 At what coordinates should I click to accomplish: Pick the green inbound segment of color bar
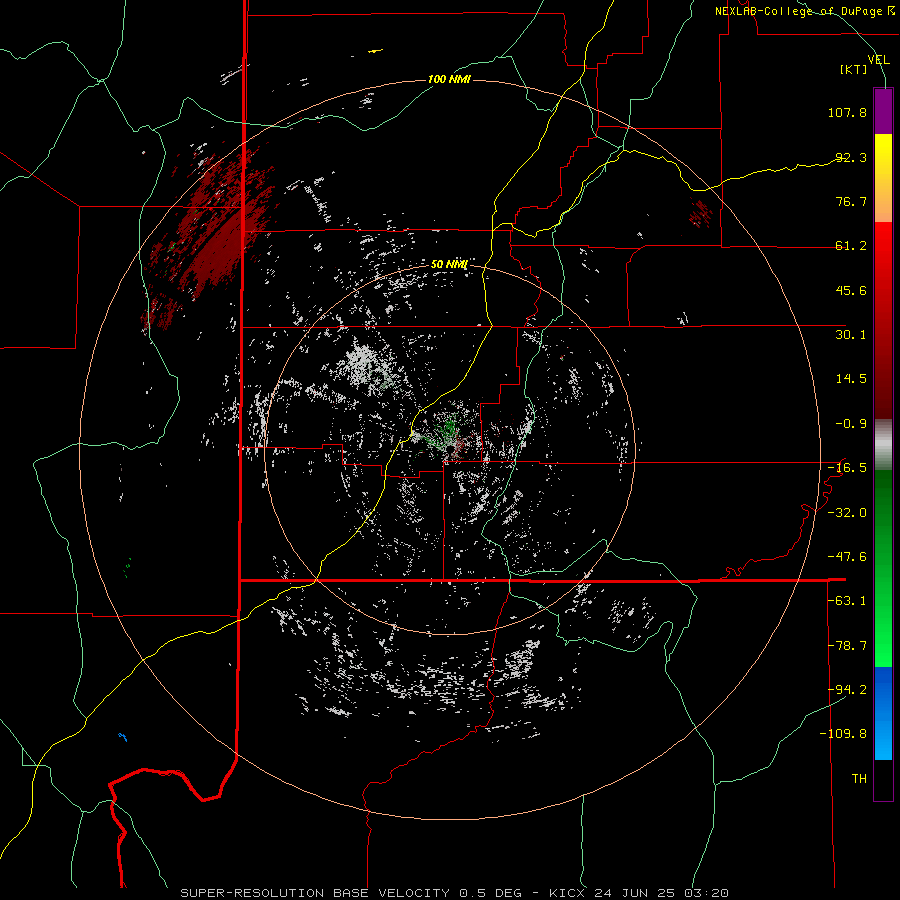tap(883, 568)
